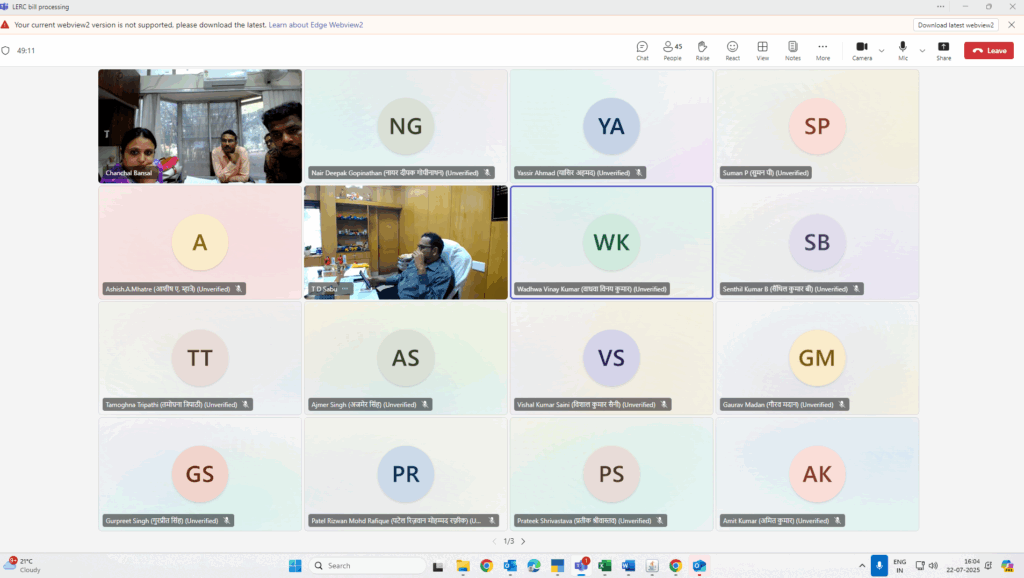Expand the Camera options arrow
The image size is (1024, 578).
point(881,50)
